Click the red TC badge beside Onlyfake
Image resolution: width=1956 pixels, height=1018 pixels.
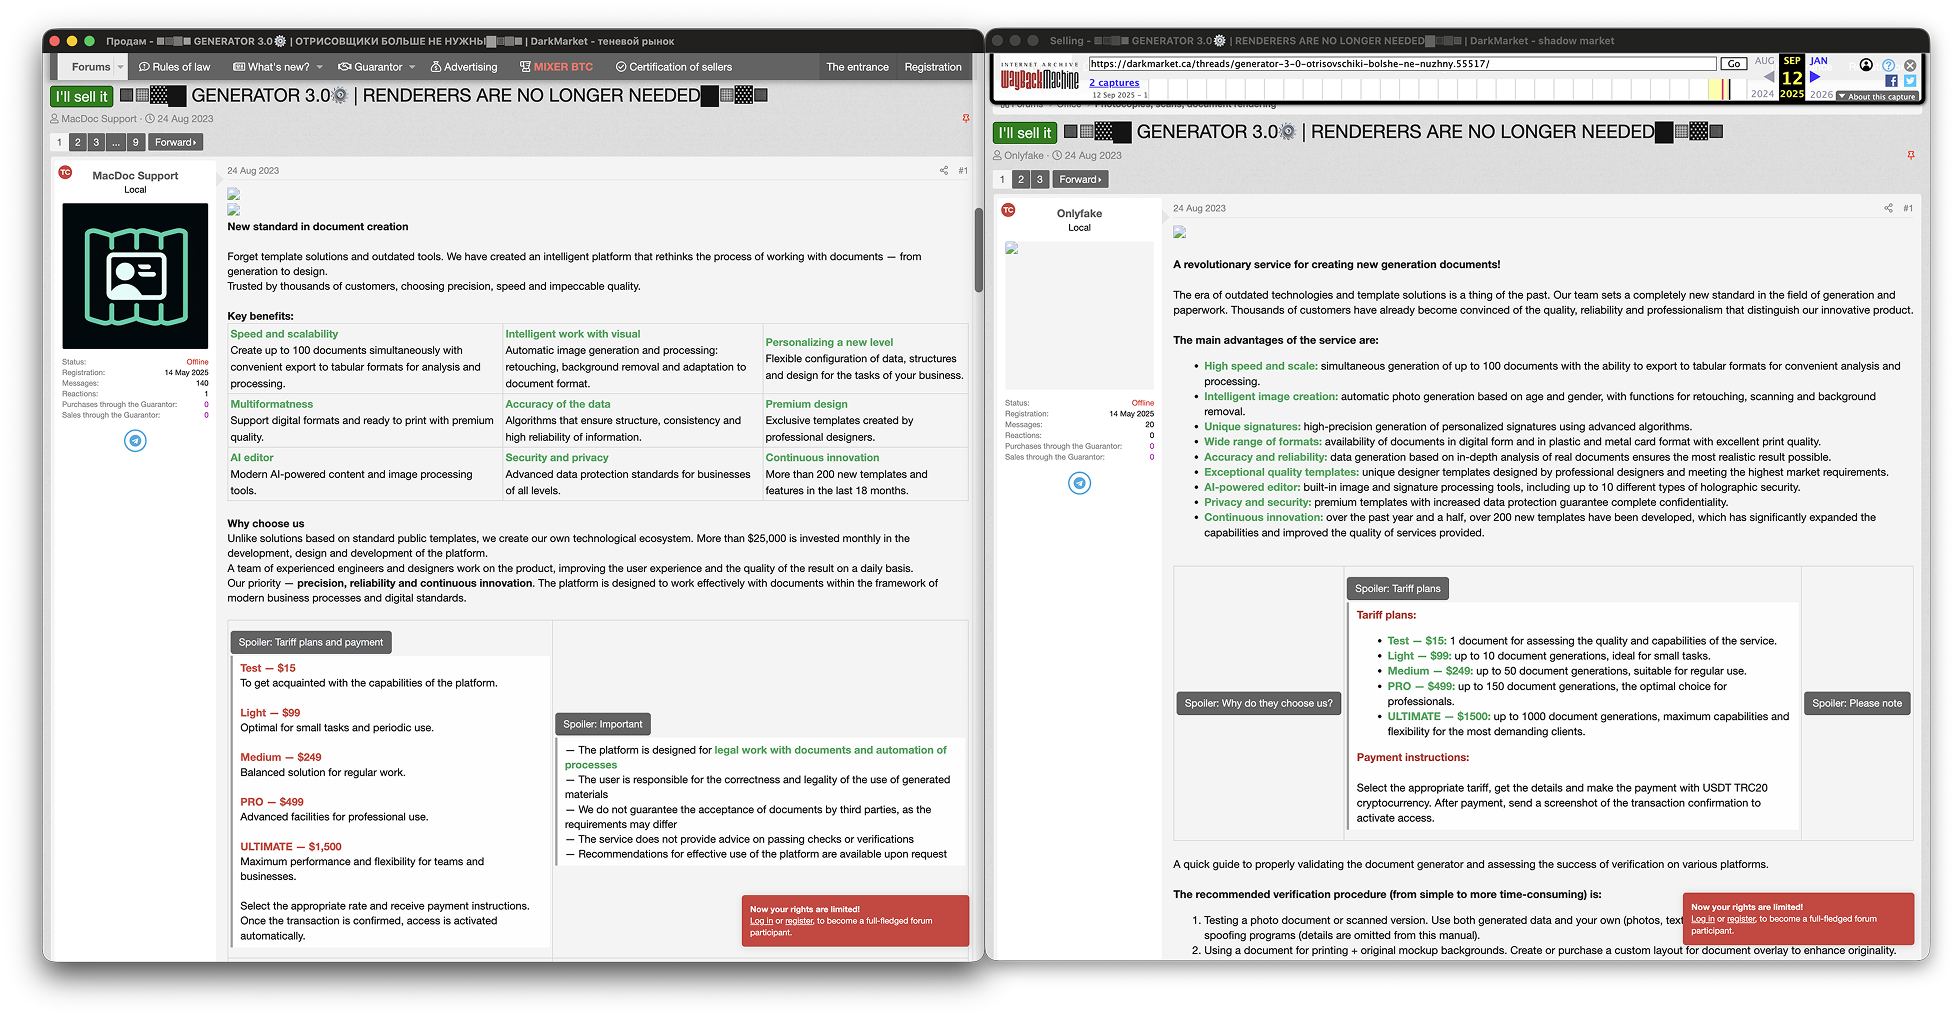[1008, 210]
